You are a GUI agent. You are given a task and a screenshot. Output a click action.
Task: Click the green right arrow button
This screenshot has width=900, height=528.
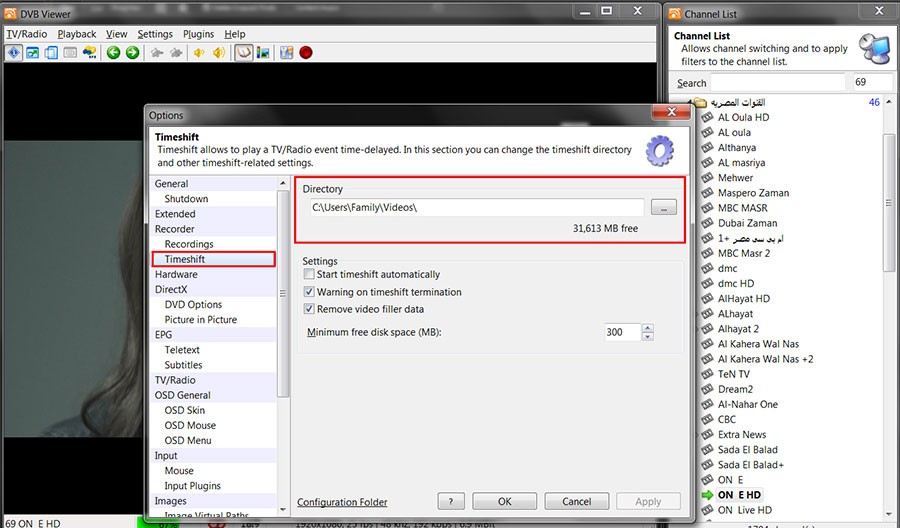133,53
